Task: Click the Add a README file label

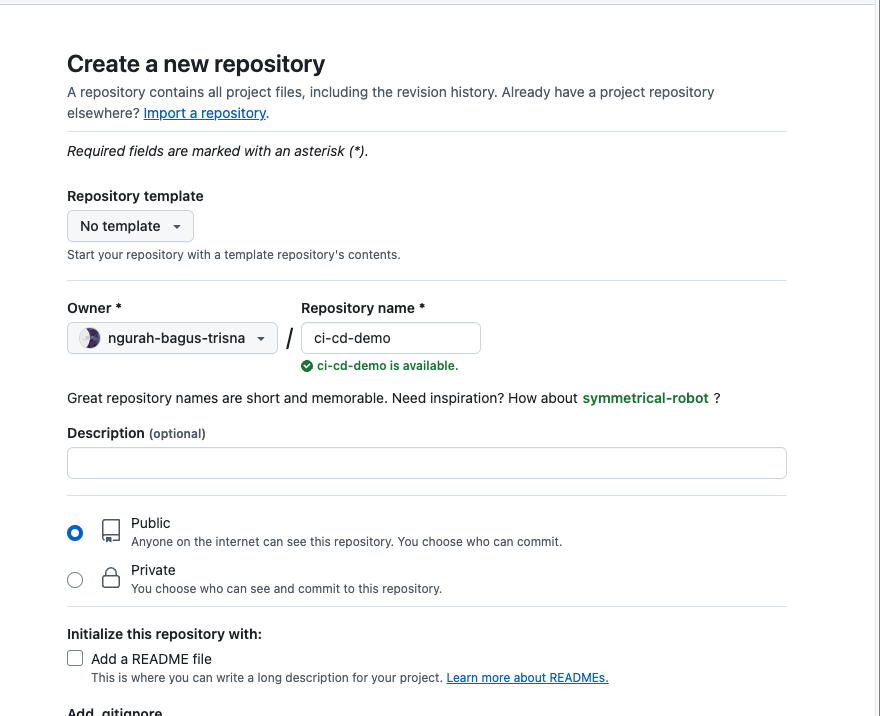Action: click(x=151, y=659)
